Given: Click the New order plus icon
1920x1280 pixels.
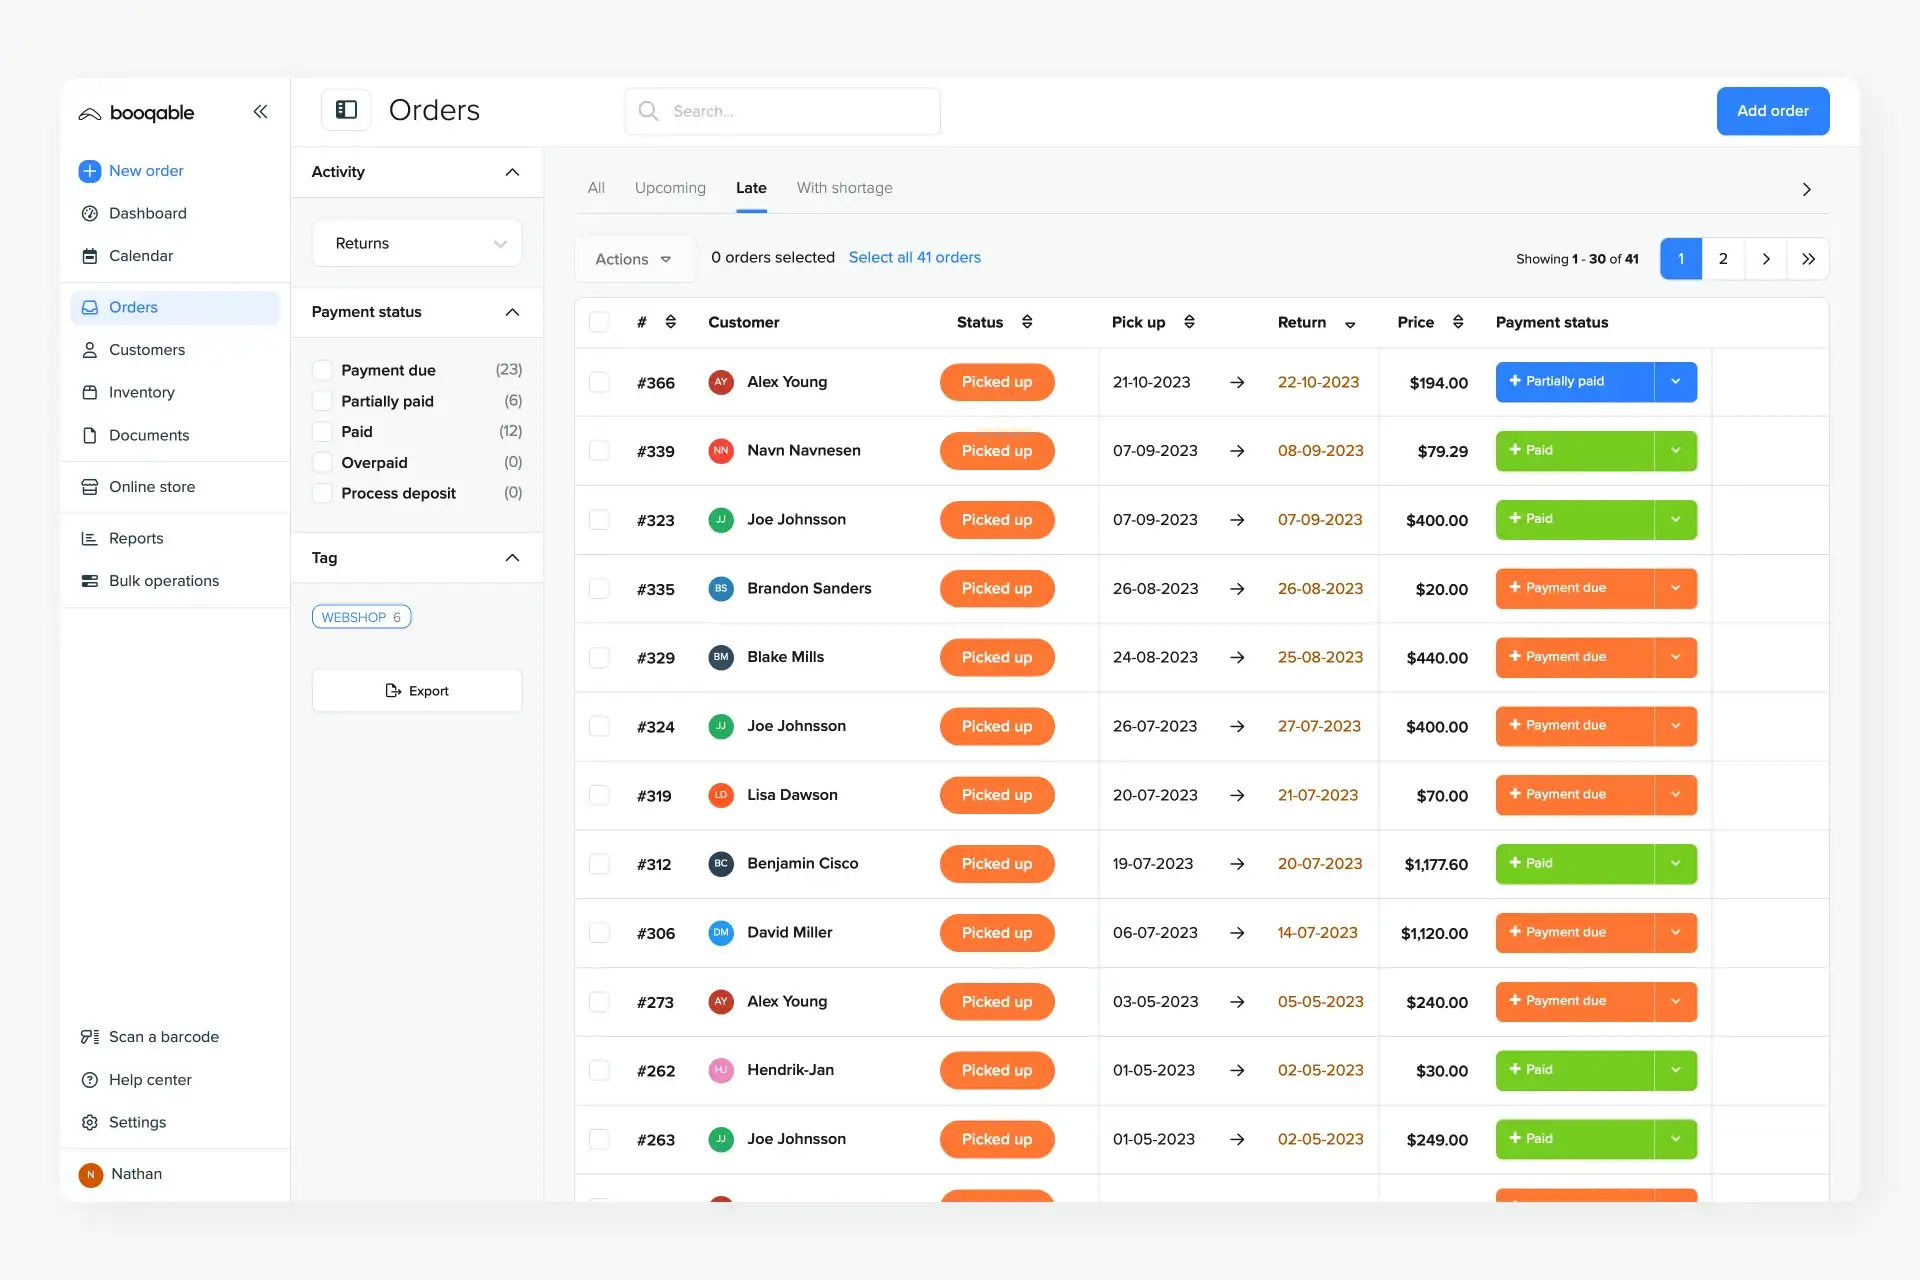Looking at the screenshot, I should point(90,171).
